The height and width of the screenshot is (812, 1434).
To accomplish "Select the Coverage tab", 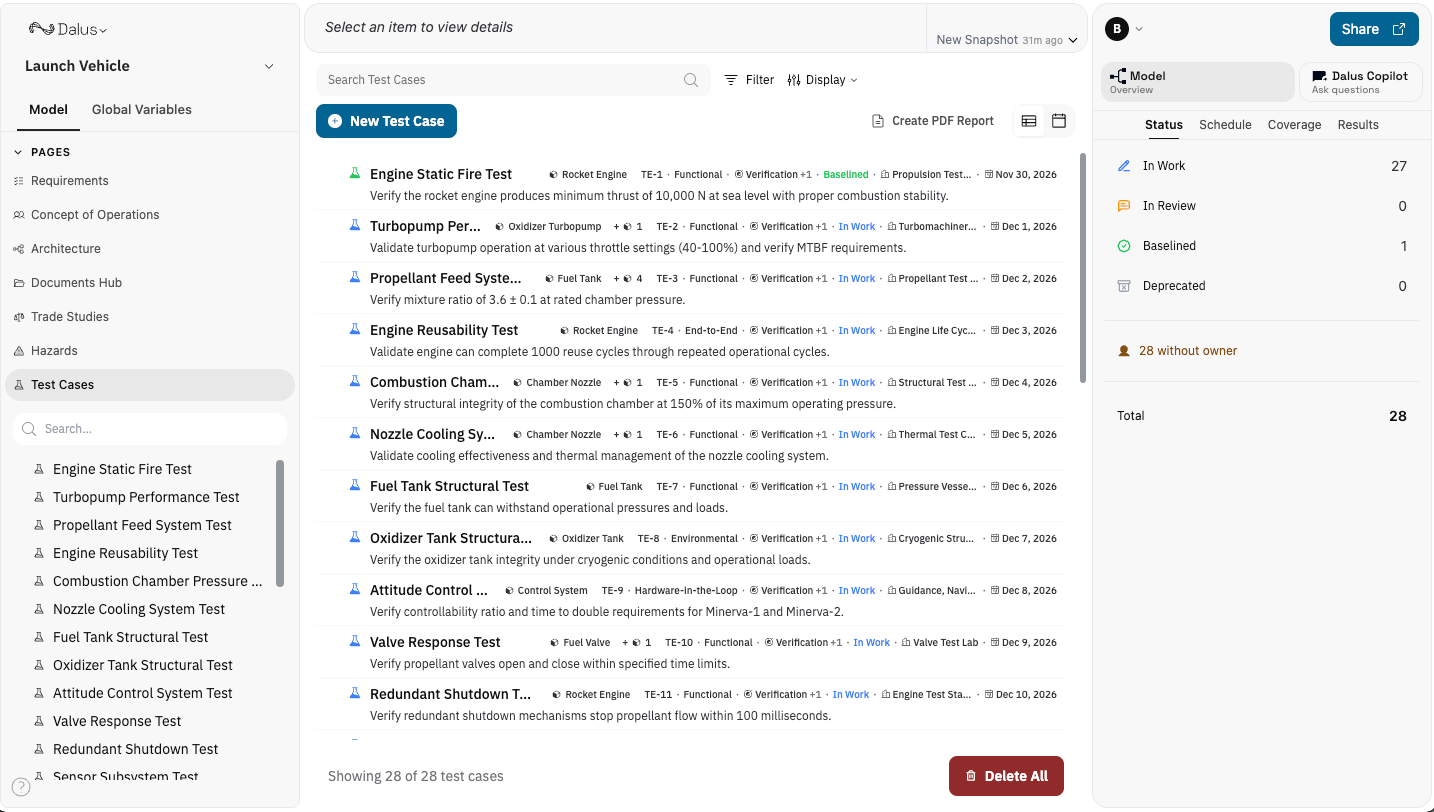I will 1294,125.
